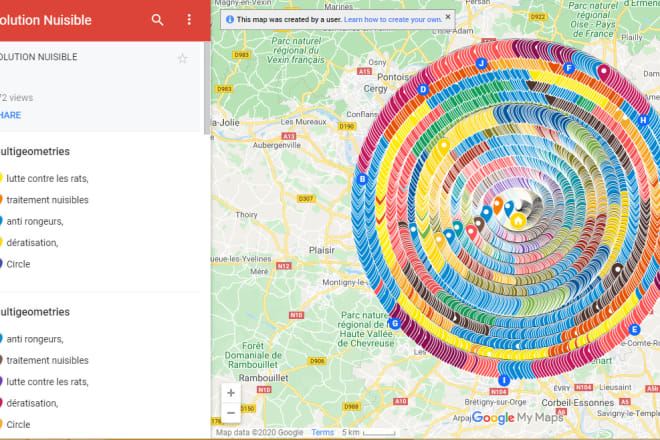The height and width of the screenshot is (440, 660).
Task: Select second 'dératisation,' item
Action: [32, 403]
